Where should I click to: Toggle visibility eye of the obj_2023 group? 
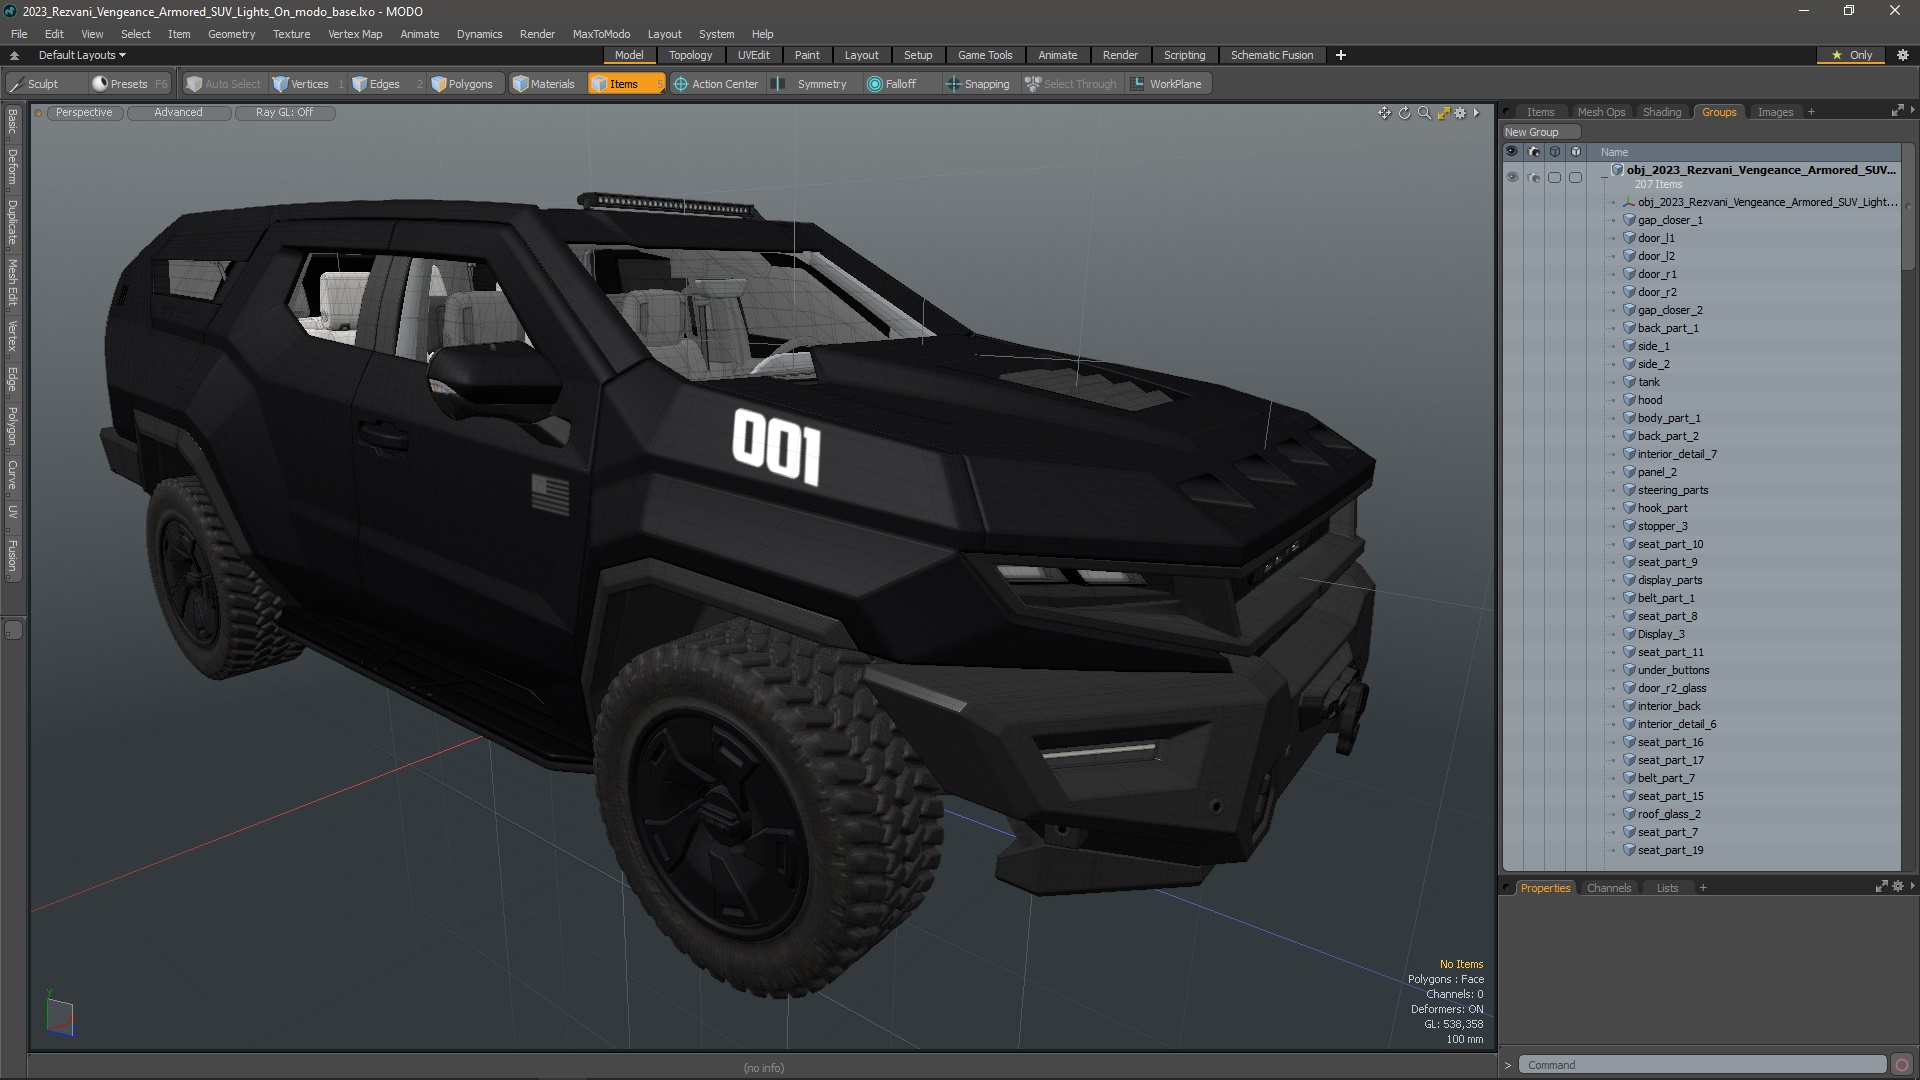[x=1512, y=177]
